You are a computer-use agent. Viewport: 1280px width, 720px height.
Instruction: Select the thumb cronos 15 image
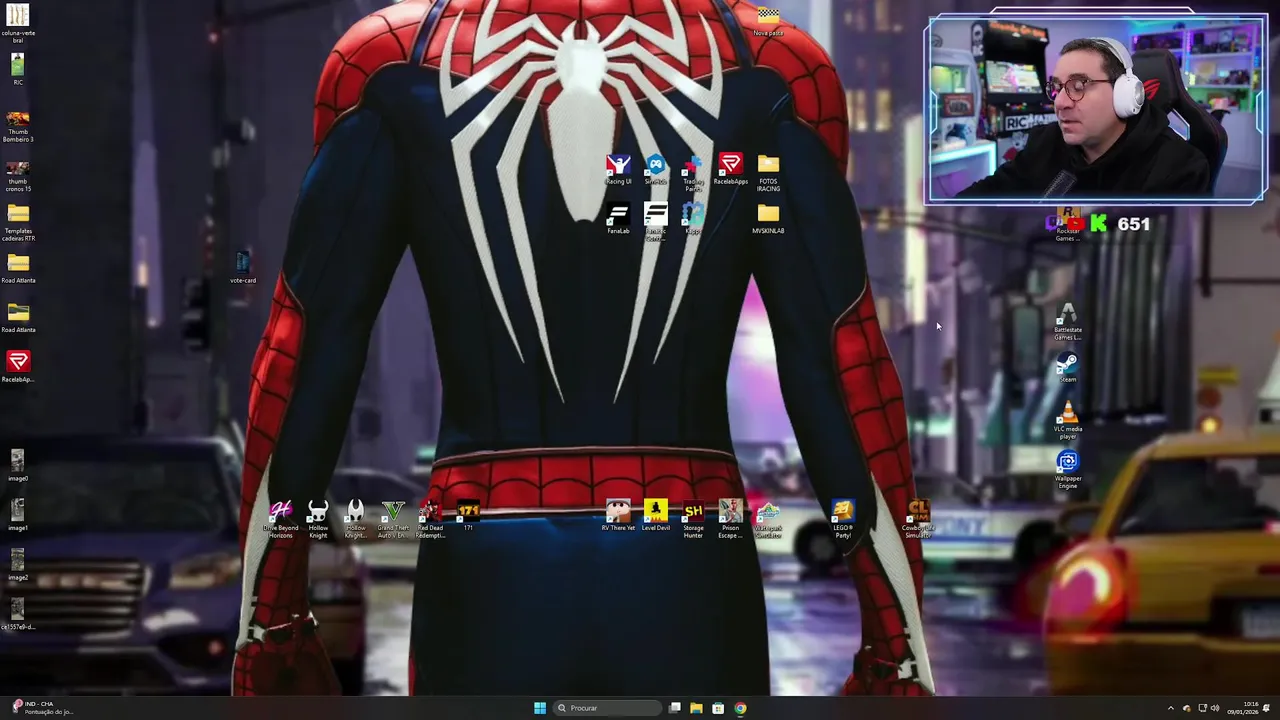pyautogui.click(x=18, y=173)
